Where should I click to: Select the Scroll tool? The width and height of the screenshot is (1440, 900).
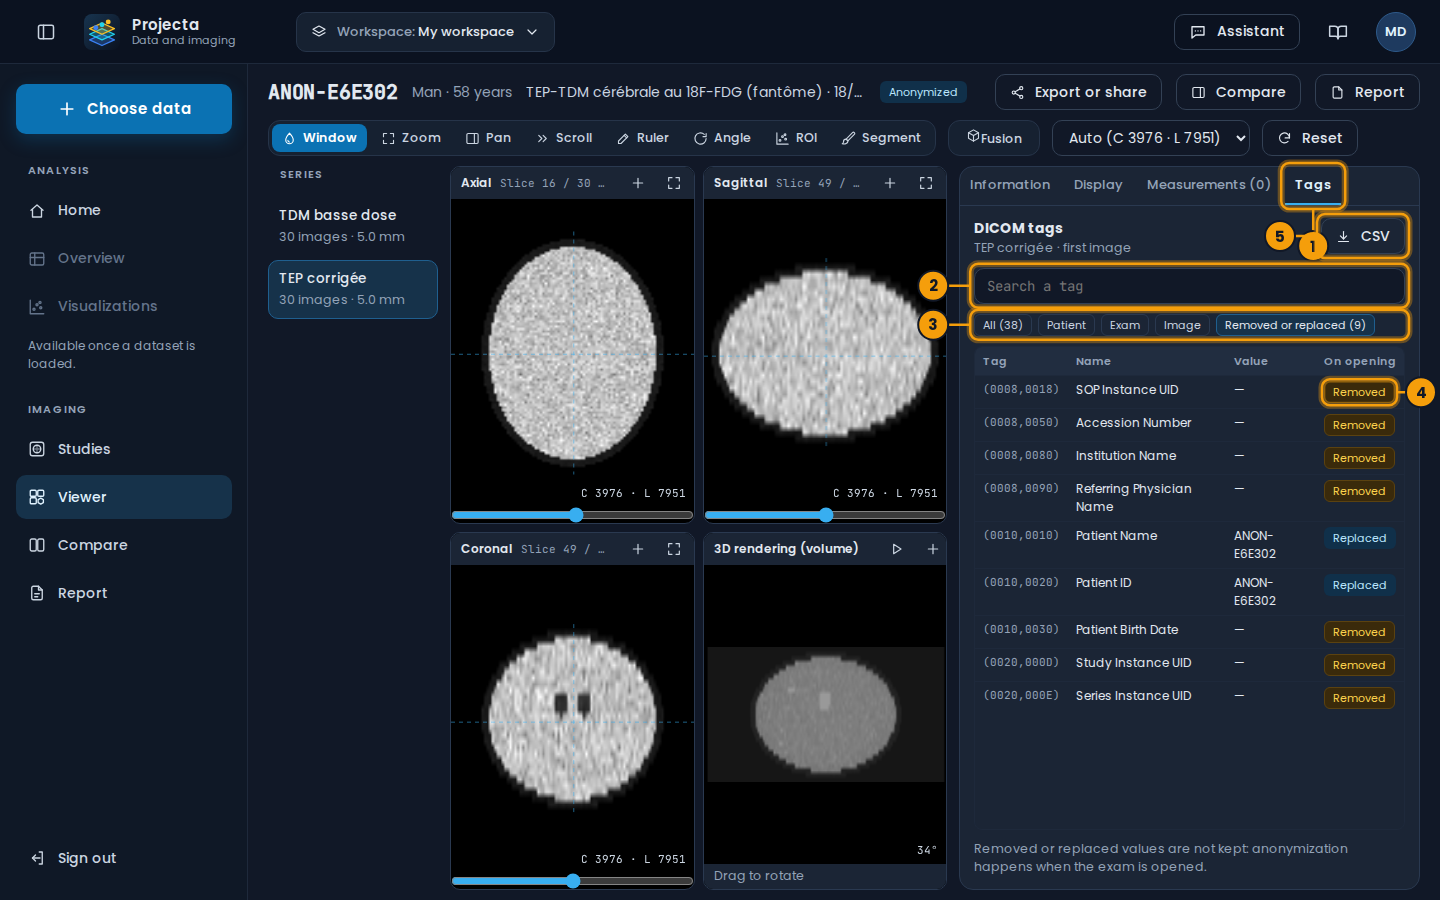(565, 138)
